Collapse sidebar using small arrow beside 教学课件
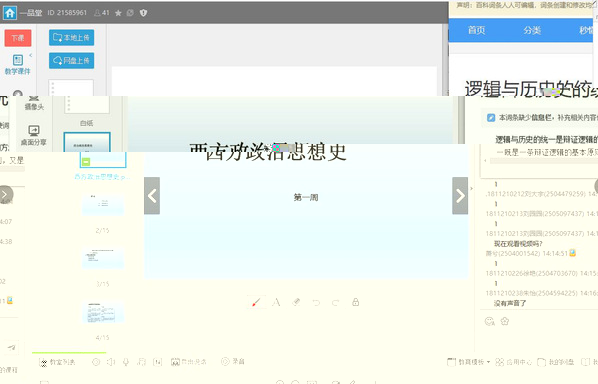Image resolution: width=598 pixels, height=384 pixels. tap(31, 56)
